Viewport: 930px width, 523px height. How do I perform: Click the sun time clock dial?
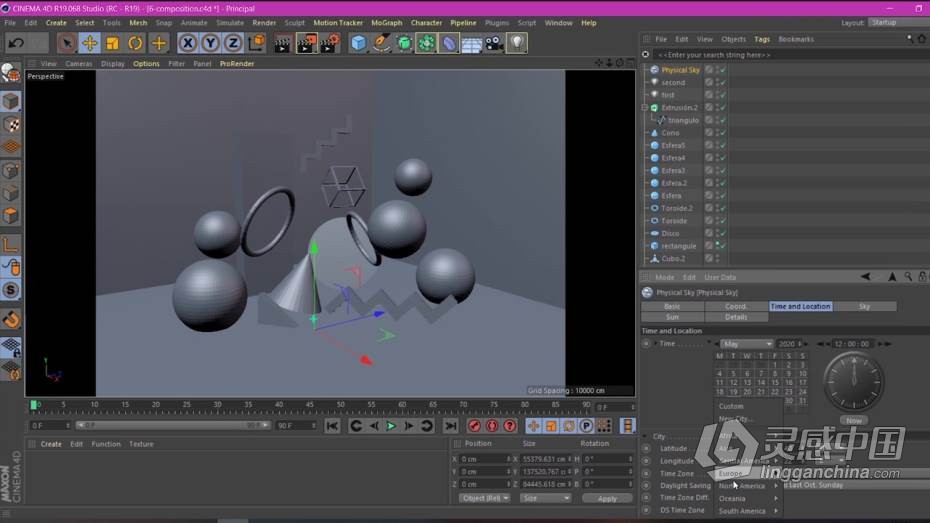pyautogui.click(x=853, y=382)
